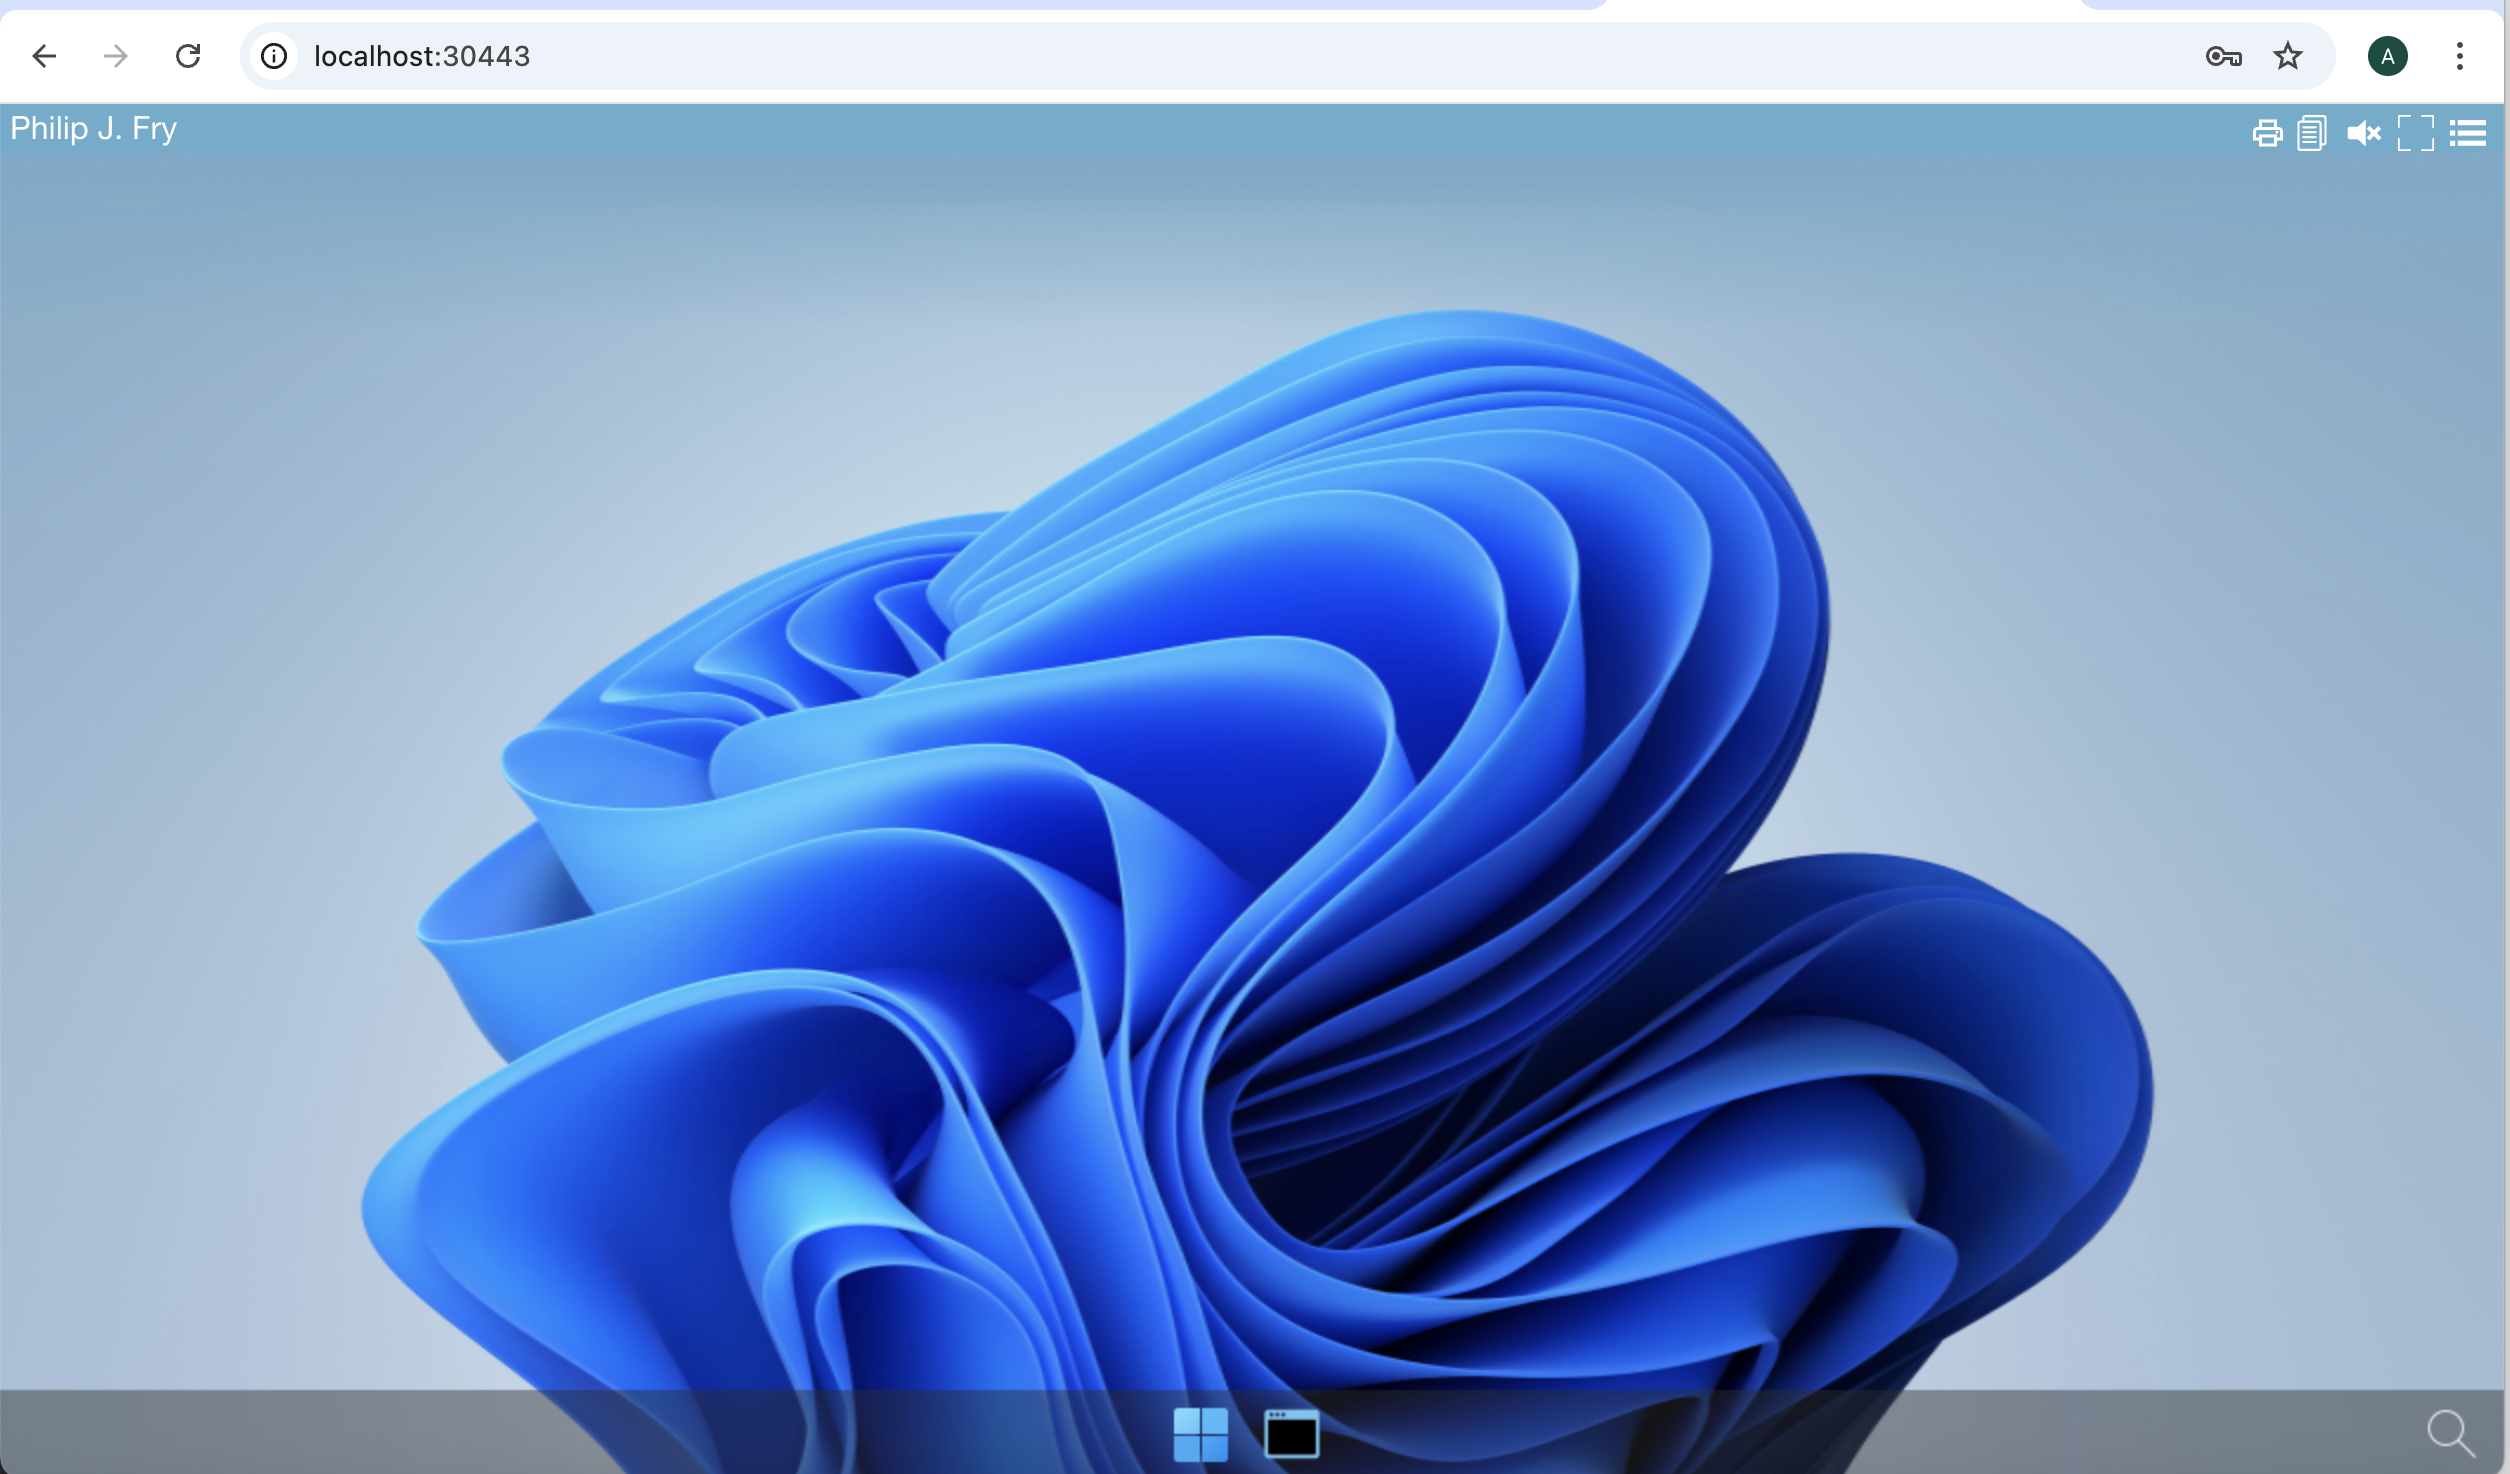2510x1474 pixels.
Task: Open the clipboard icon in the top bar
Action: [x=2312, y=132]
